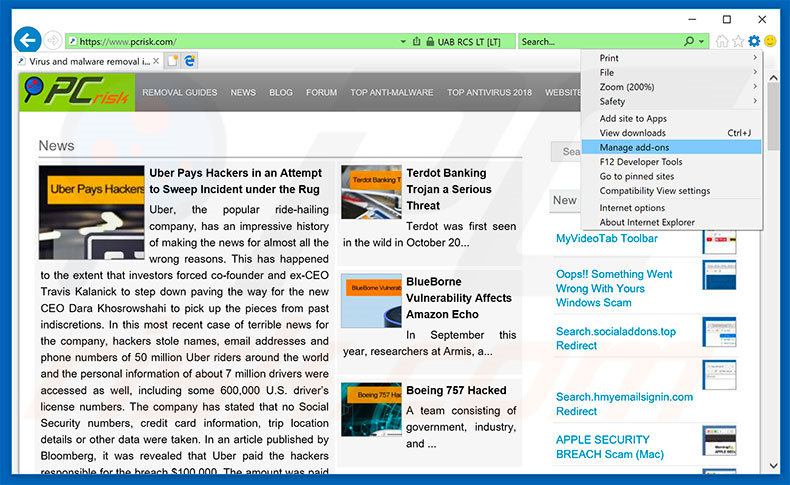The width and height of the screenshot is (790, 485).
Task: Select Manage add-ons menu item
Action: coord(671,147)
